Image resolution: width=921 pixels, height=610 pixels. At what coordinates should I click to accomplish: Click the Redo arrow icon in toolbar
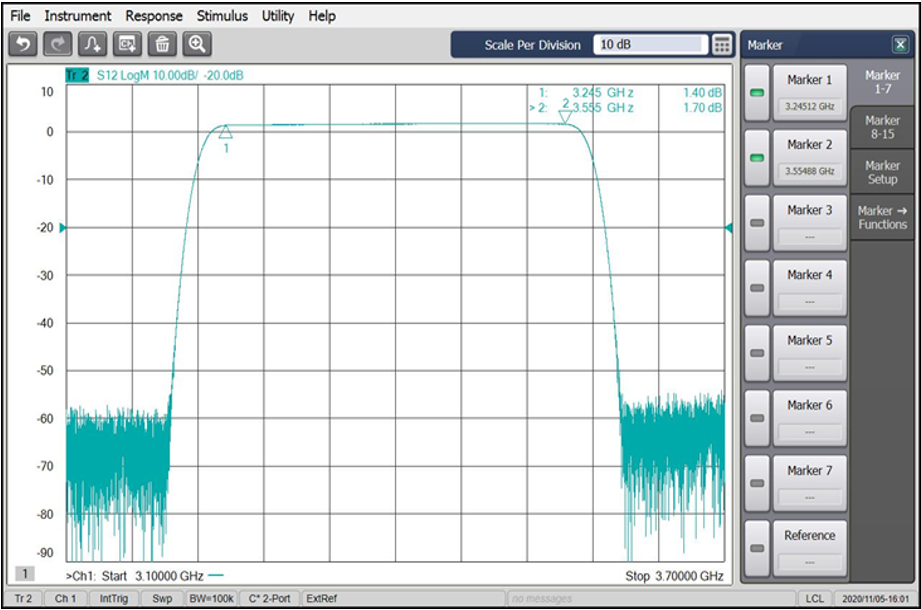(x=58, y=44)
